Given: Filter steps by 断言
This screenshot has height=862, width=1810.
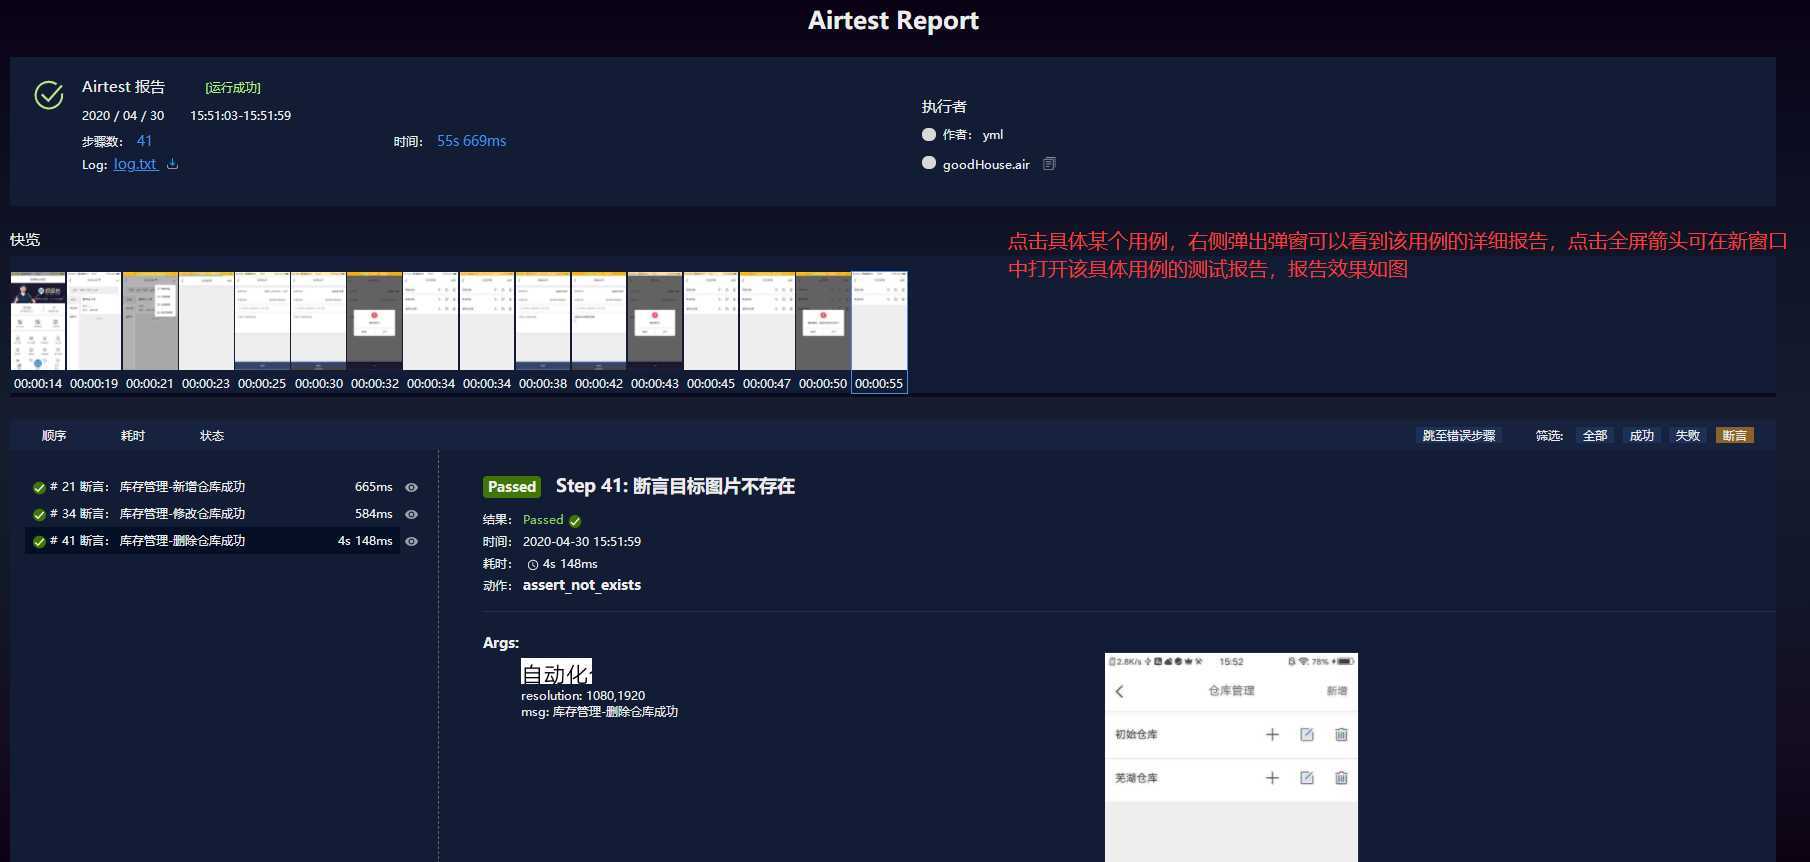Looking at the screenshot, I should pyautogui.click(x=1735, y=435).
